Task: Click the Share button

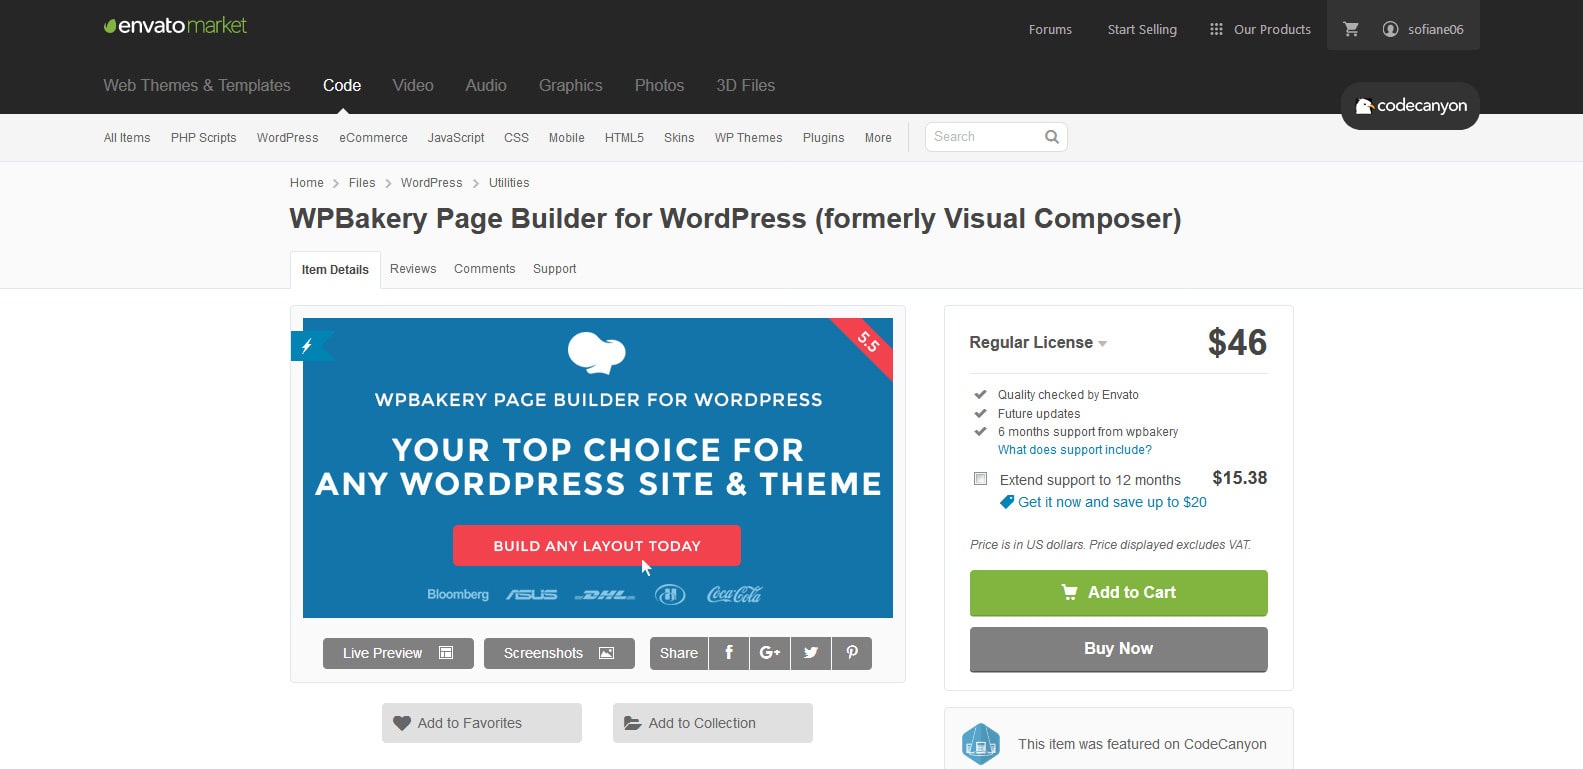Action: click(x=679, y=653)
